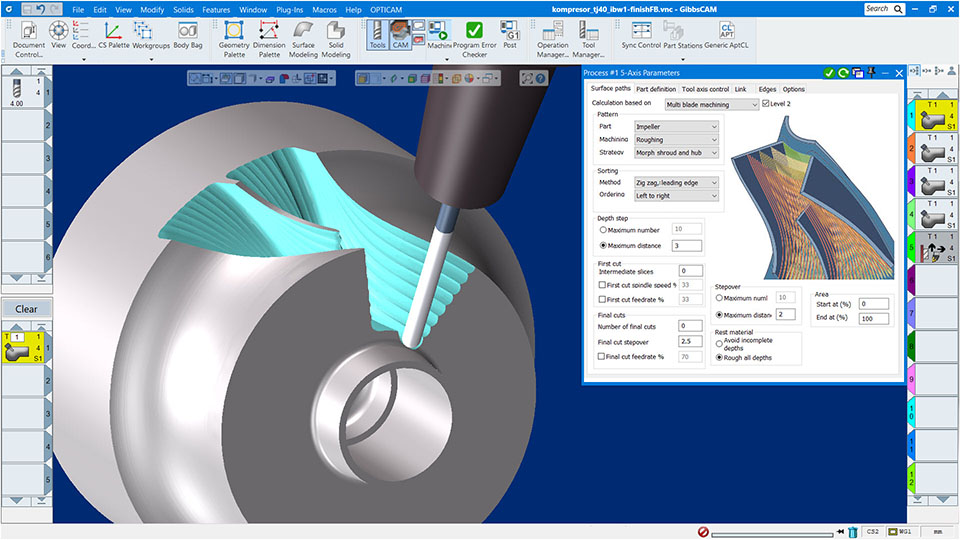This screenshot has height=540, width=960.
Task: Open the Post processor tool
Action: point(510,37)
